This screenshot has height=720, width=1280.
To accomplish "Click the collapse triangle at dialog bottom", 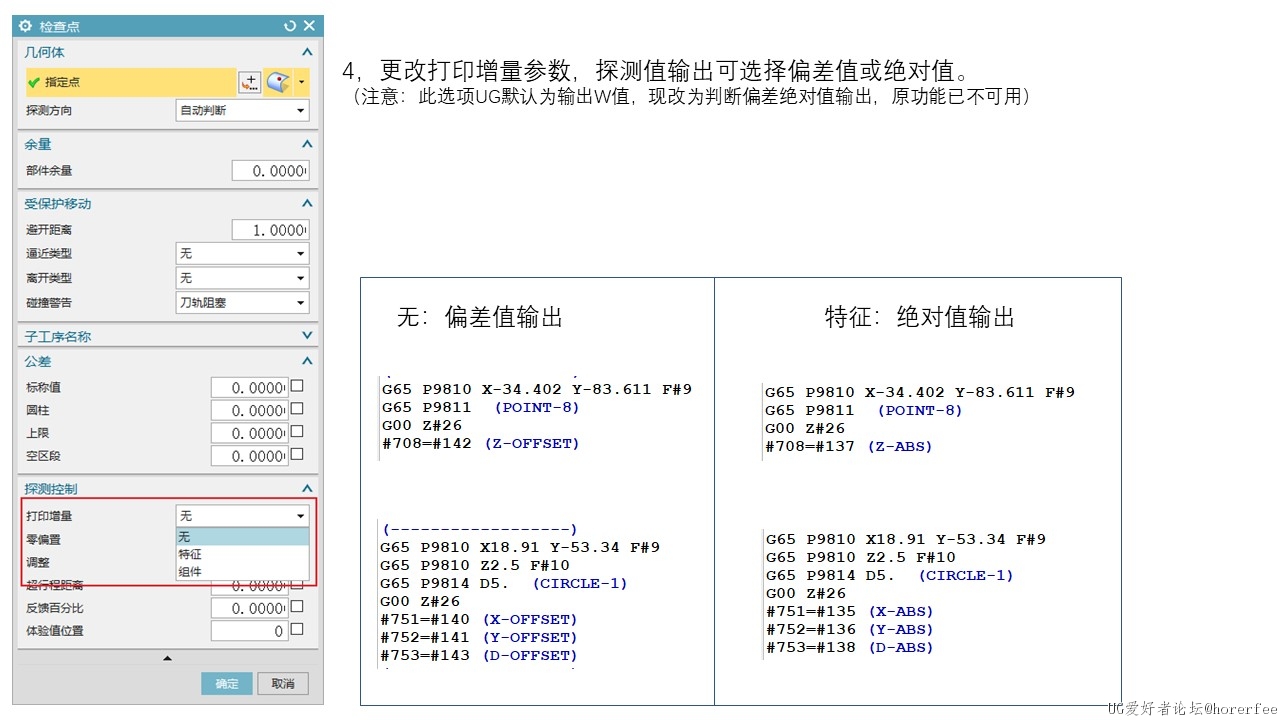I will [167, 658].
